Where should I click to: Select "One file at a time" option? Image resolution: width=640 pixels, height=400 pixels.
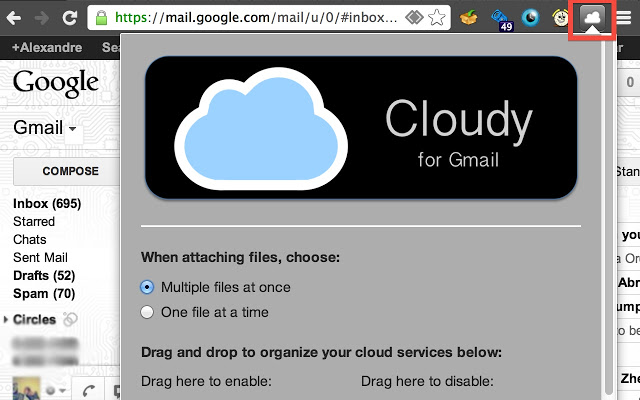(148, 312)
